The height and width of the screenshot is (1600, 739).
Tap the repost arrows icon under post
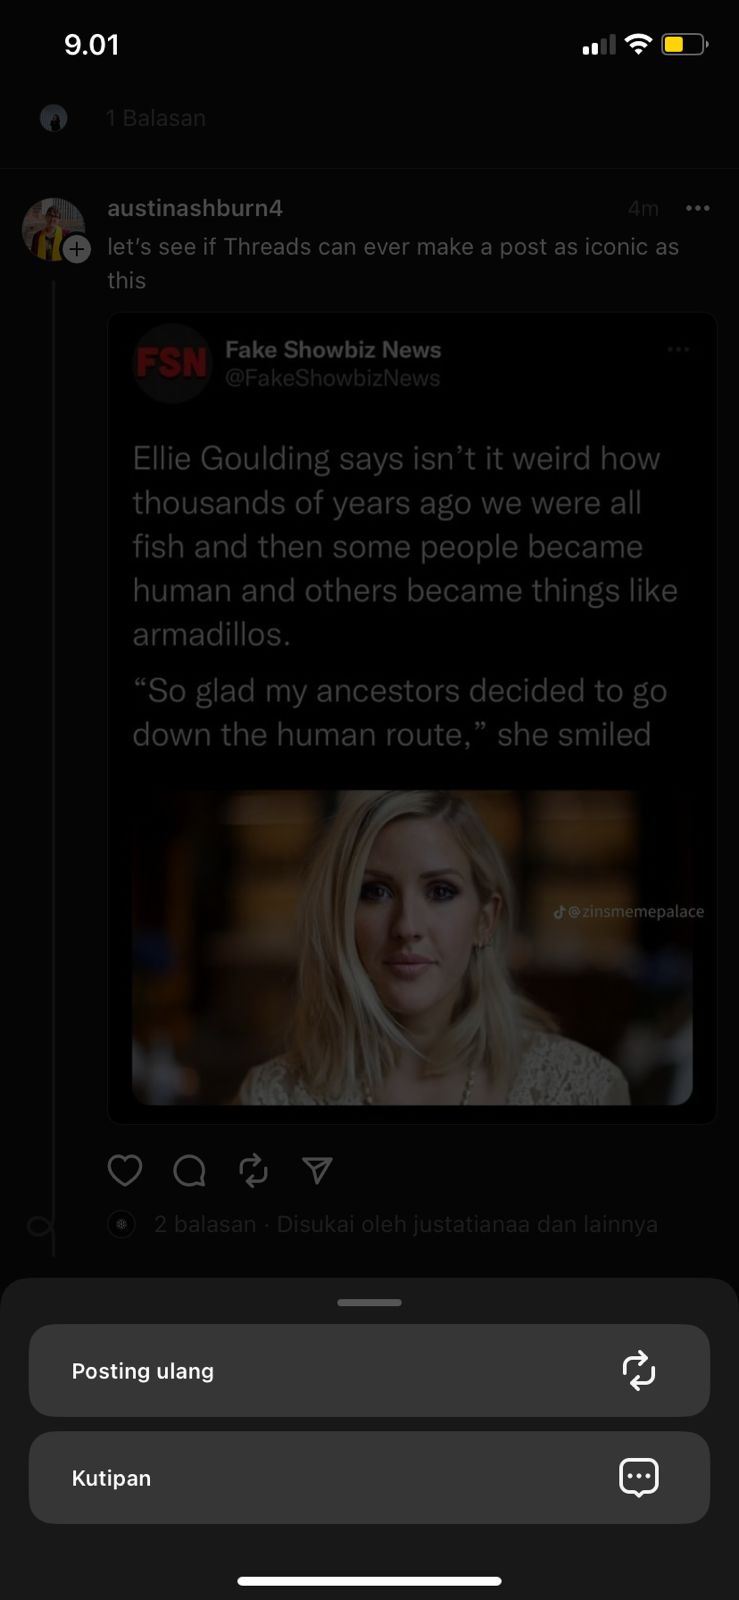pyautogui.click(x=253, y=1170)
